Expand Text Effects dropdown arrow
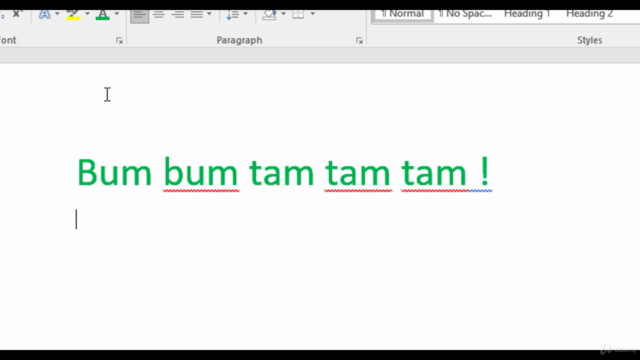 point(57,14)
